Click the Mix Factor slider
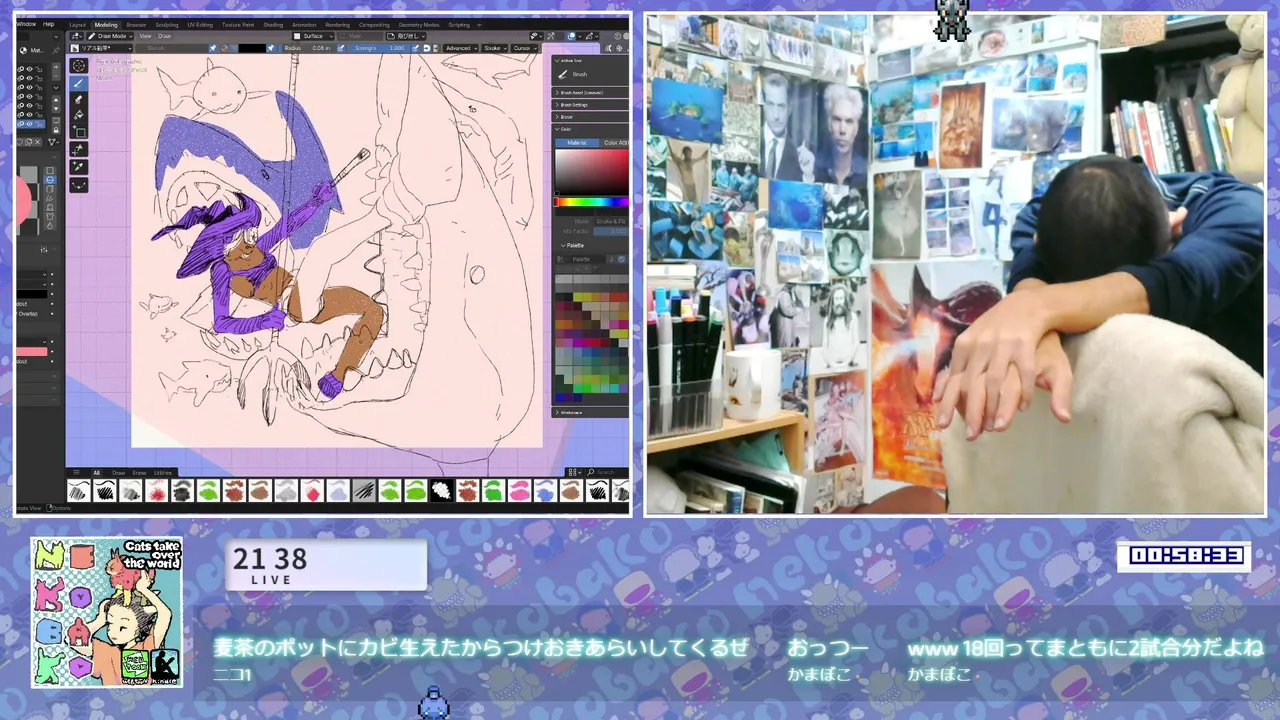Image resolution: width=1280 pixels, height=720 pixels. [611, 231]
